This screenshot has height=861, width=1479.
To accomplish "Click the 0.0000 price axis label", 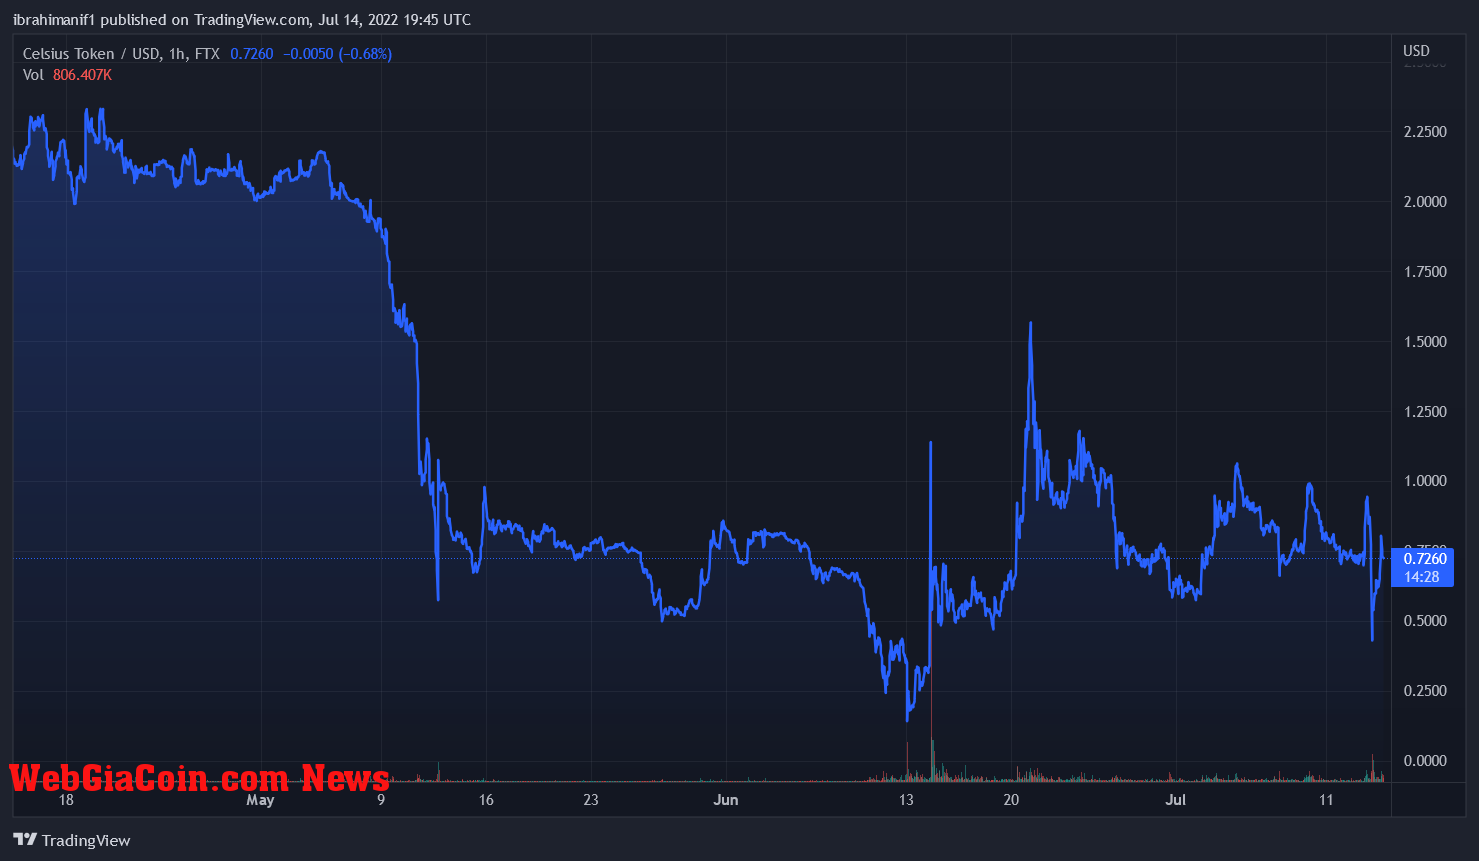I will [x=1425, y=761].
